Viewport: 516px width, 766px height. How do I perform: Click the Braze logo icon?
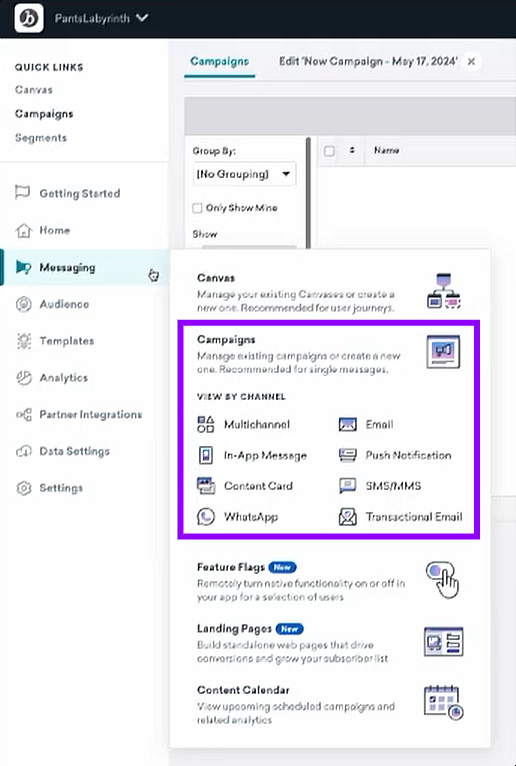coord(29,18)
